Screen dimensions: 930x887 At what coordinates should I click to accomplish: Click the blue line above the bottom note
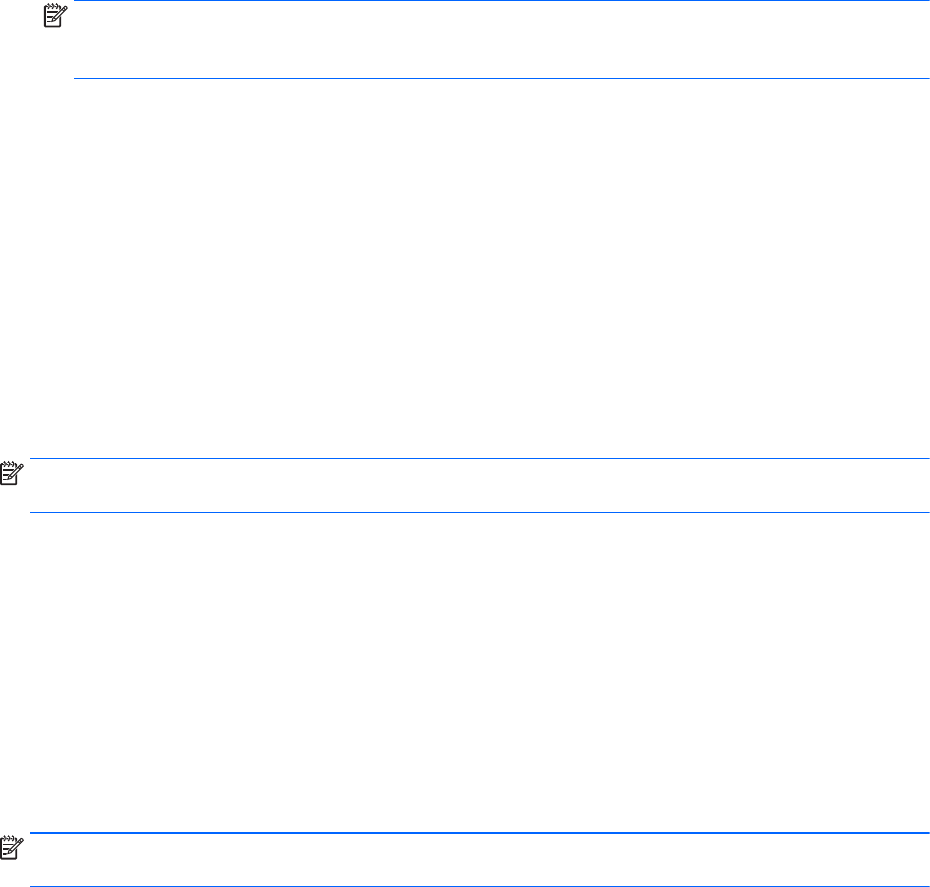[479, 833]
